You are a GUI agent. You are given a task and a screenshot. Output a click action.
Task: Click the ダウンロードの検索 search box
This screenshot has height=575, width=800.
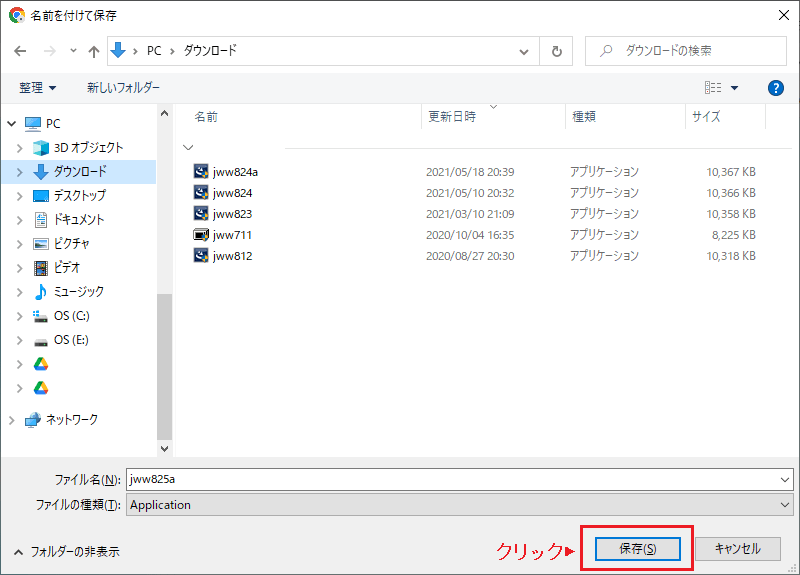tap(686, 51)
